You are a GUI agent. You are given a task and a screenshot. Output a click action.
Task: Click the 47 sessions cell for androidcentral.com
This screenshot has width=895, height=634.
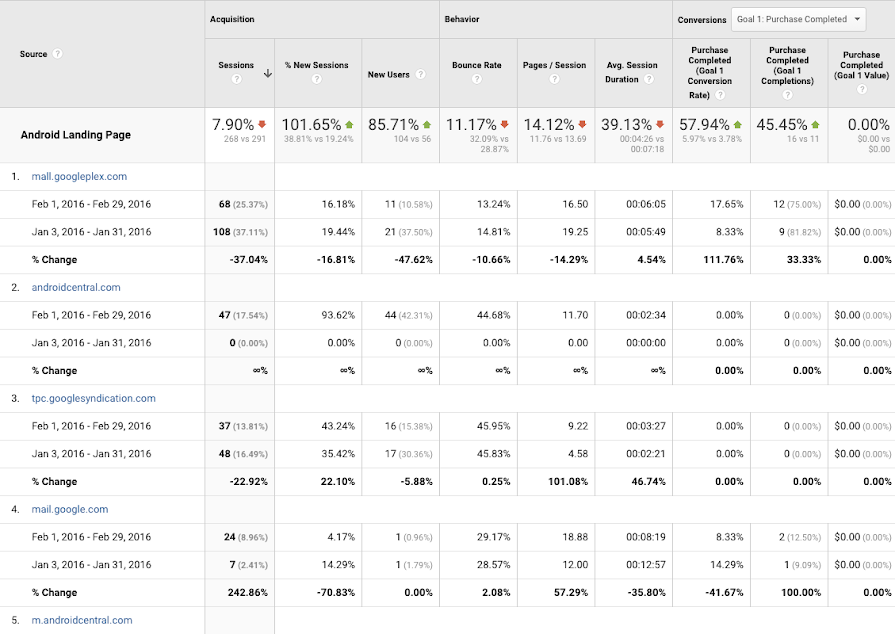[x=243, y=315]
